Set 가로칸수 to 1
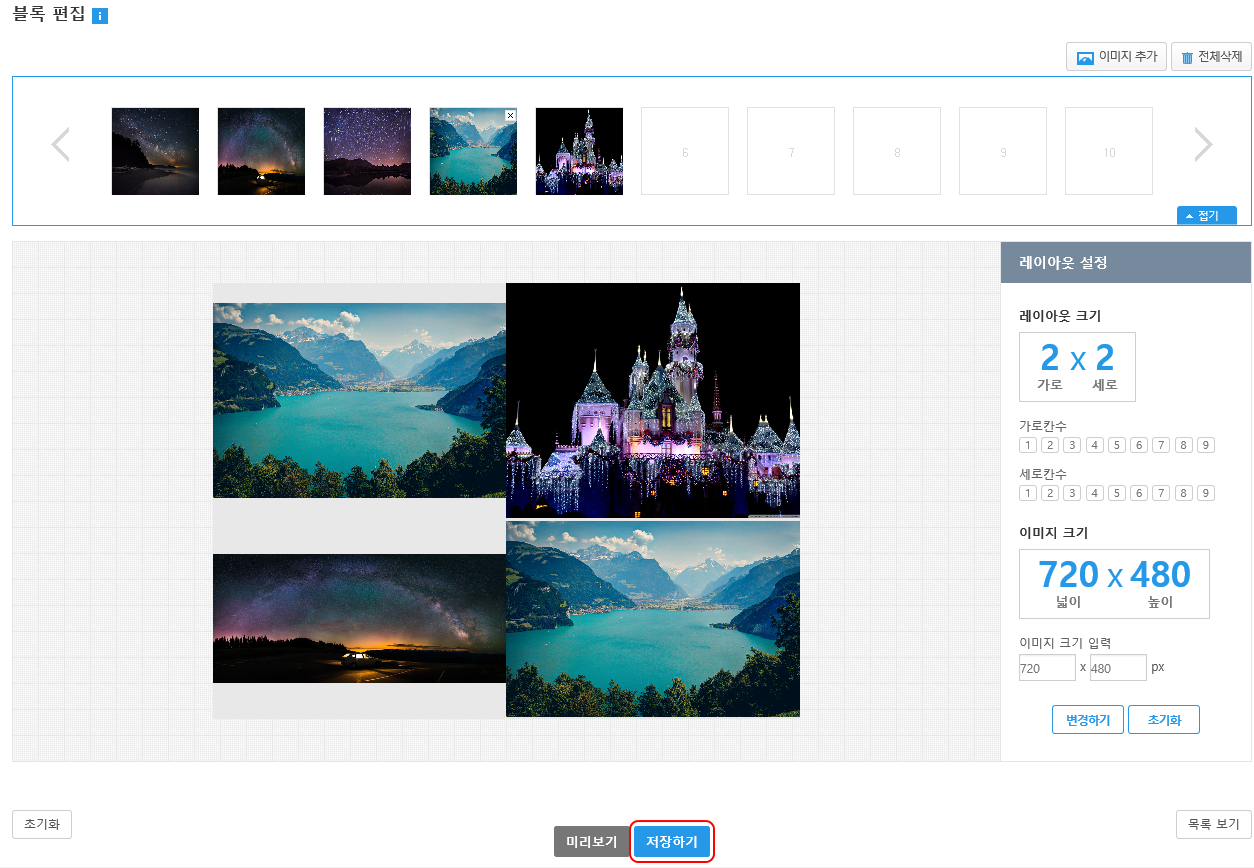1254x868 pixels. 1028,445
